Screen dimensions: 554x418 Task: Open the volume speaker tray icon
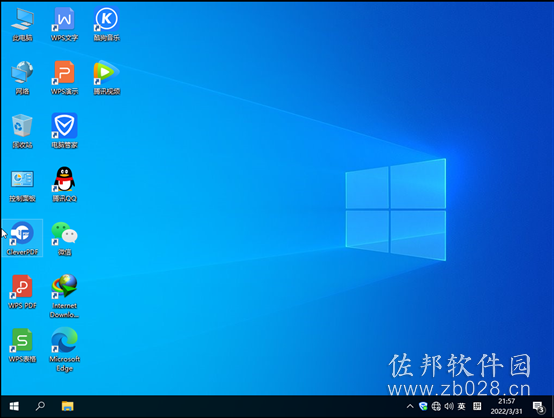449,406
